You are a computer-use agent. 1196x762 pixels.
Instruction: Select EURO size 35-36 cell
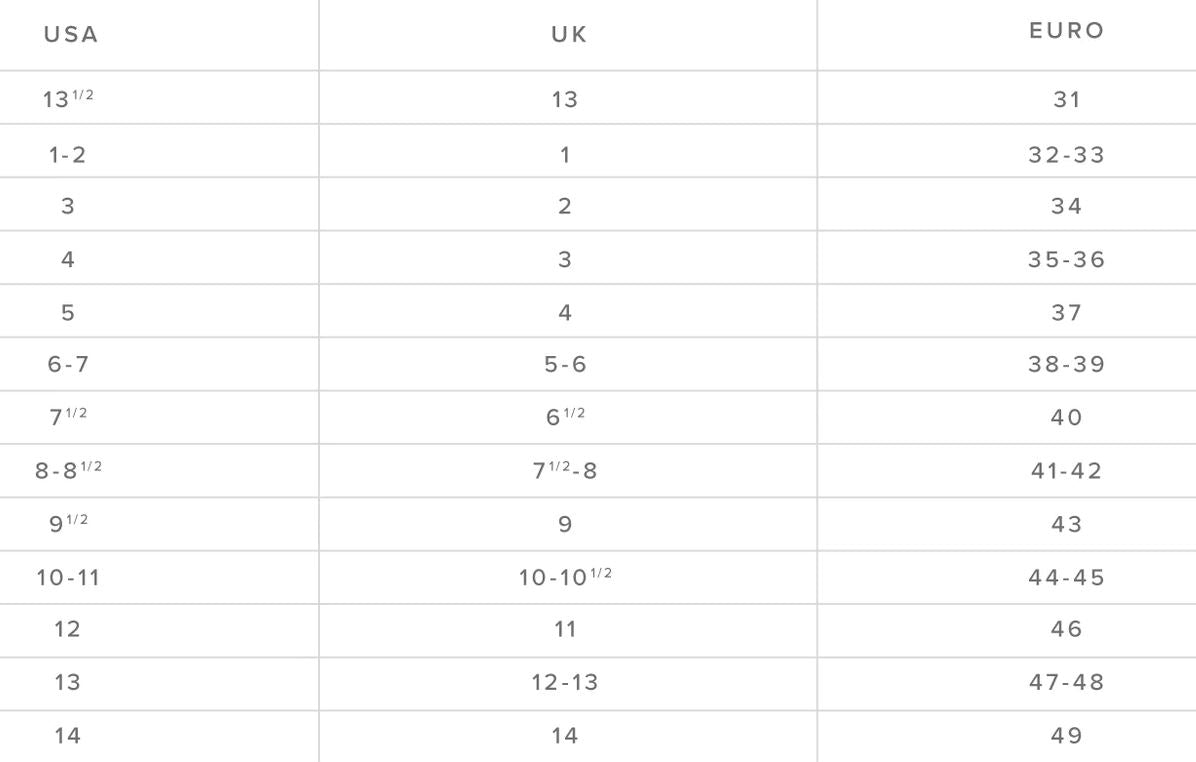click(x=1067, y=259)
